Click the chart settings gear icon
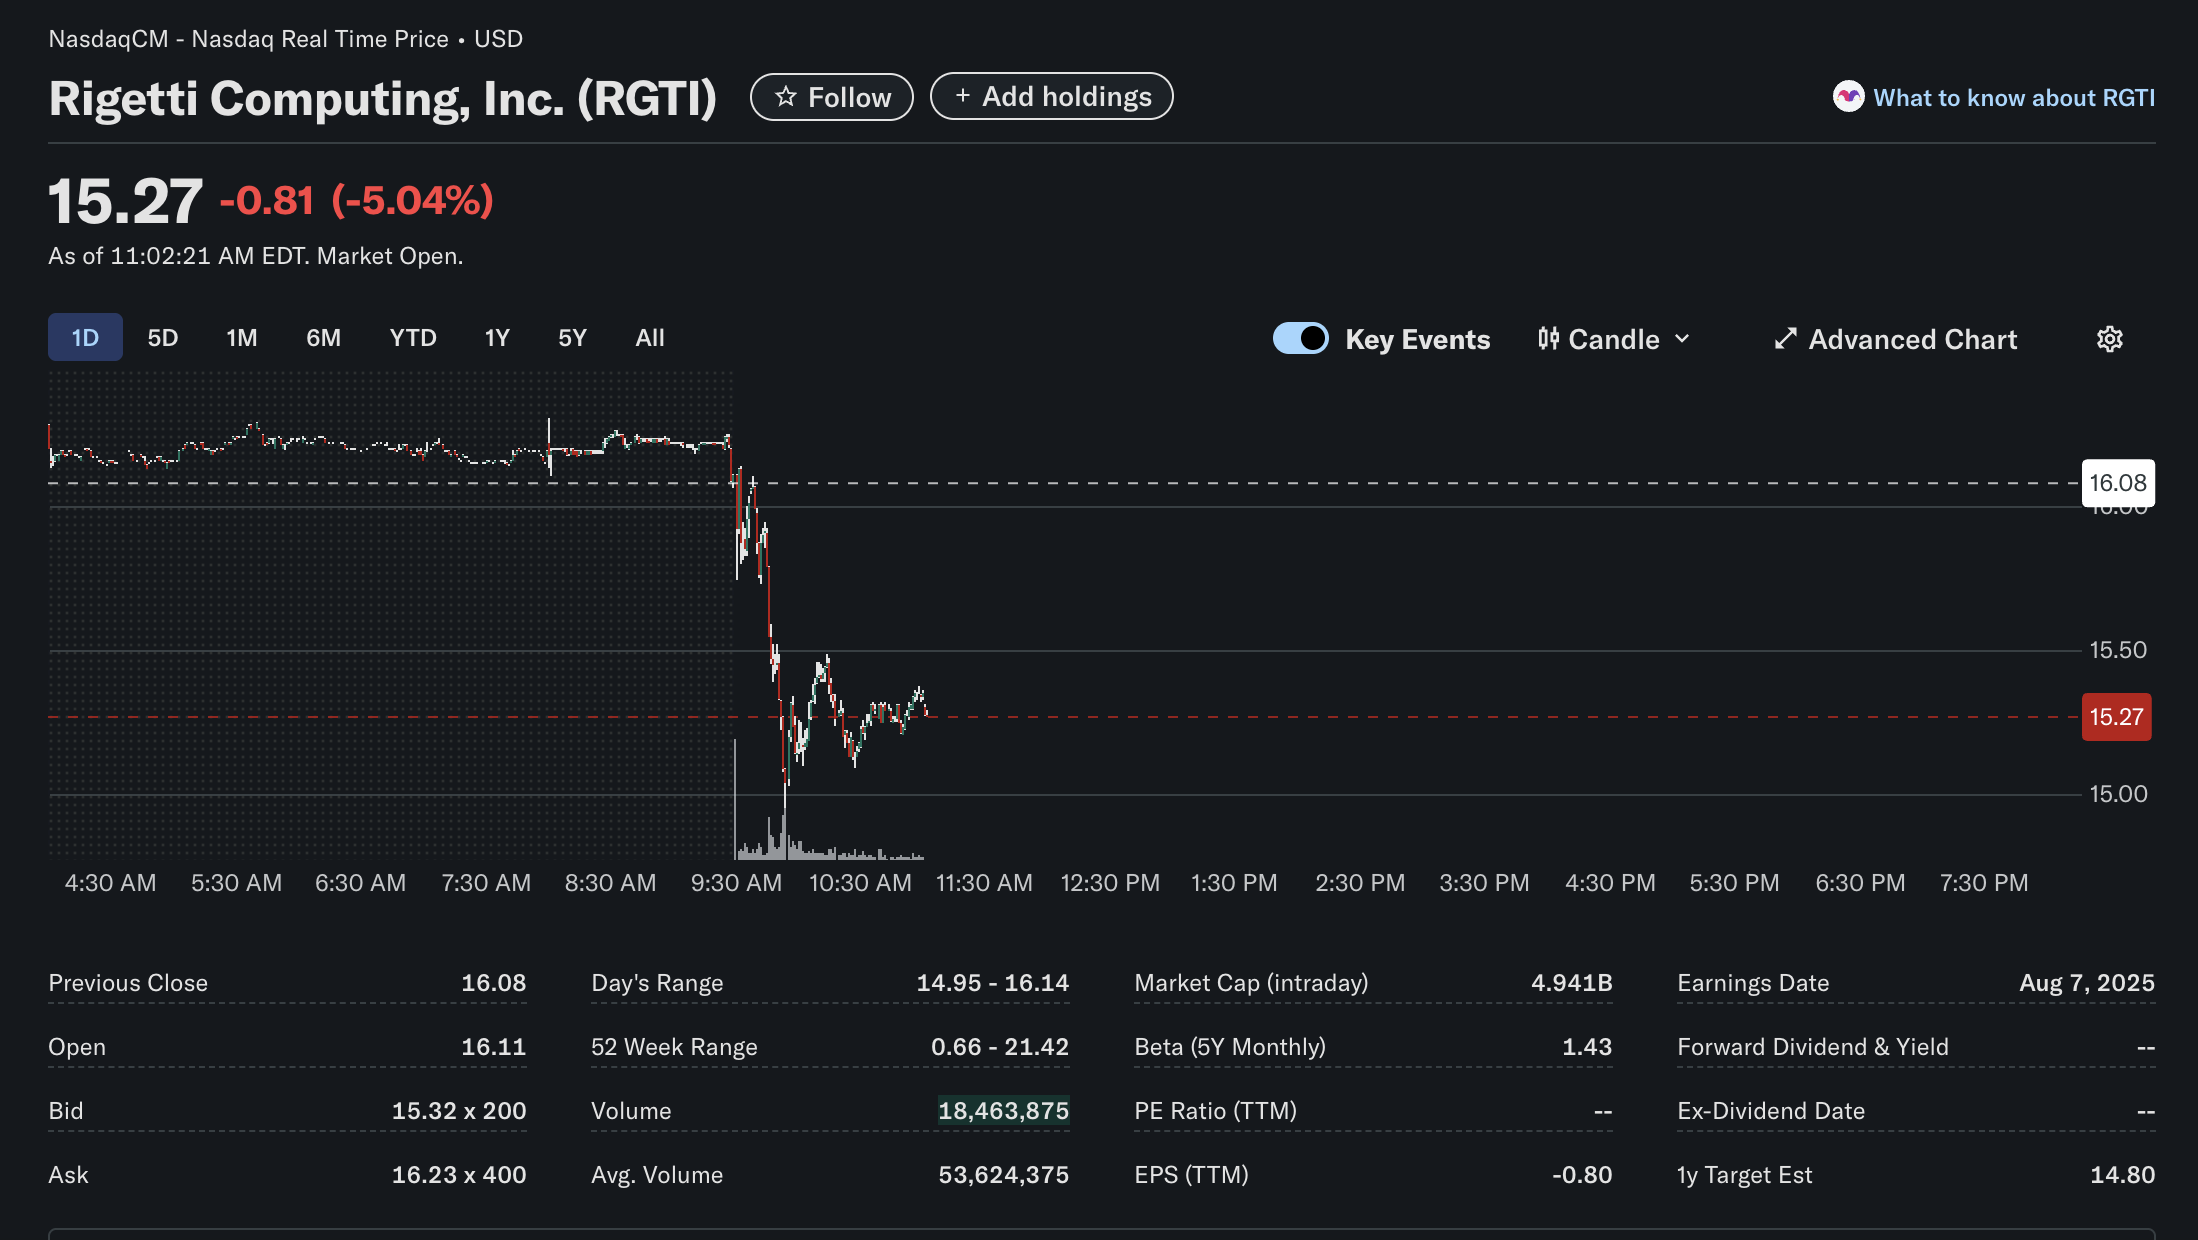This screenshot has height=1240, width=2198. tap(2109, 339)
